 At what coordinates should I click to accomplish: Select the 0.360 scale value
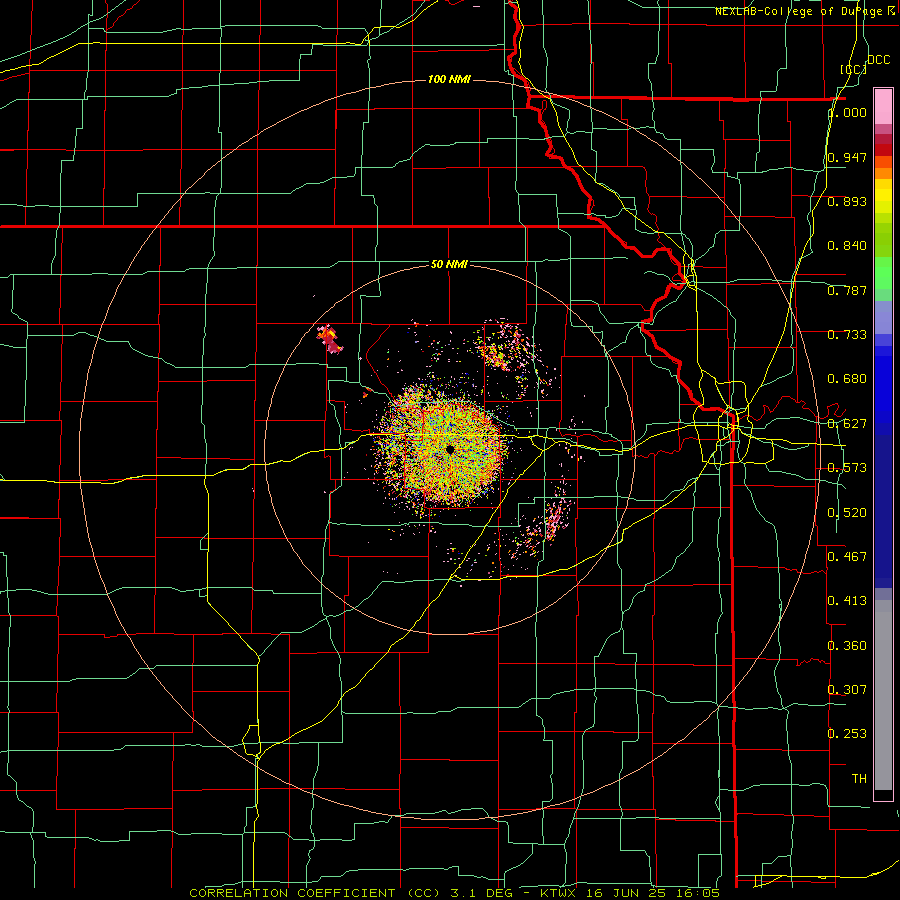click(x=848, y=646)
